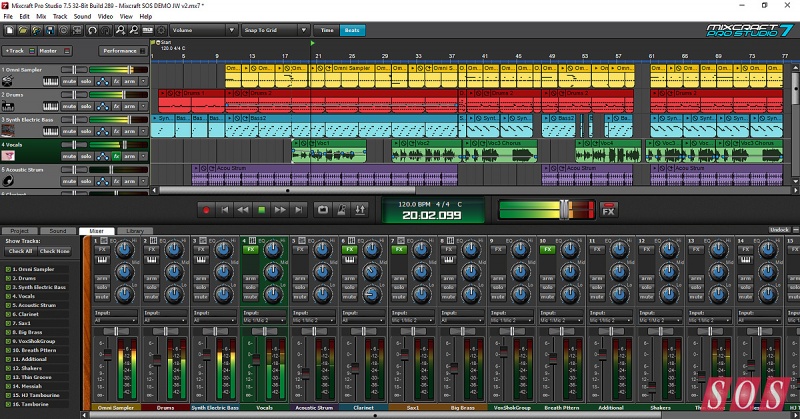The image size is (800, 419).
Task: Click the fast forward transport button
Action: tap(280, 210)
